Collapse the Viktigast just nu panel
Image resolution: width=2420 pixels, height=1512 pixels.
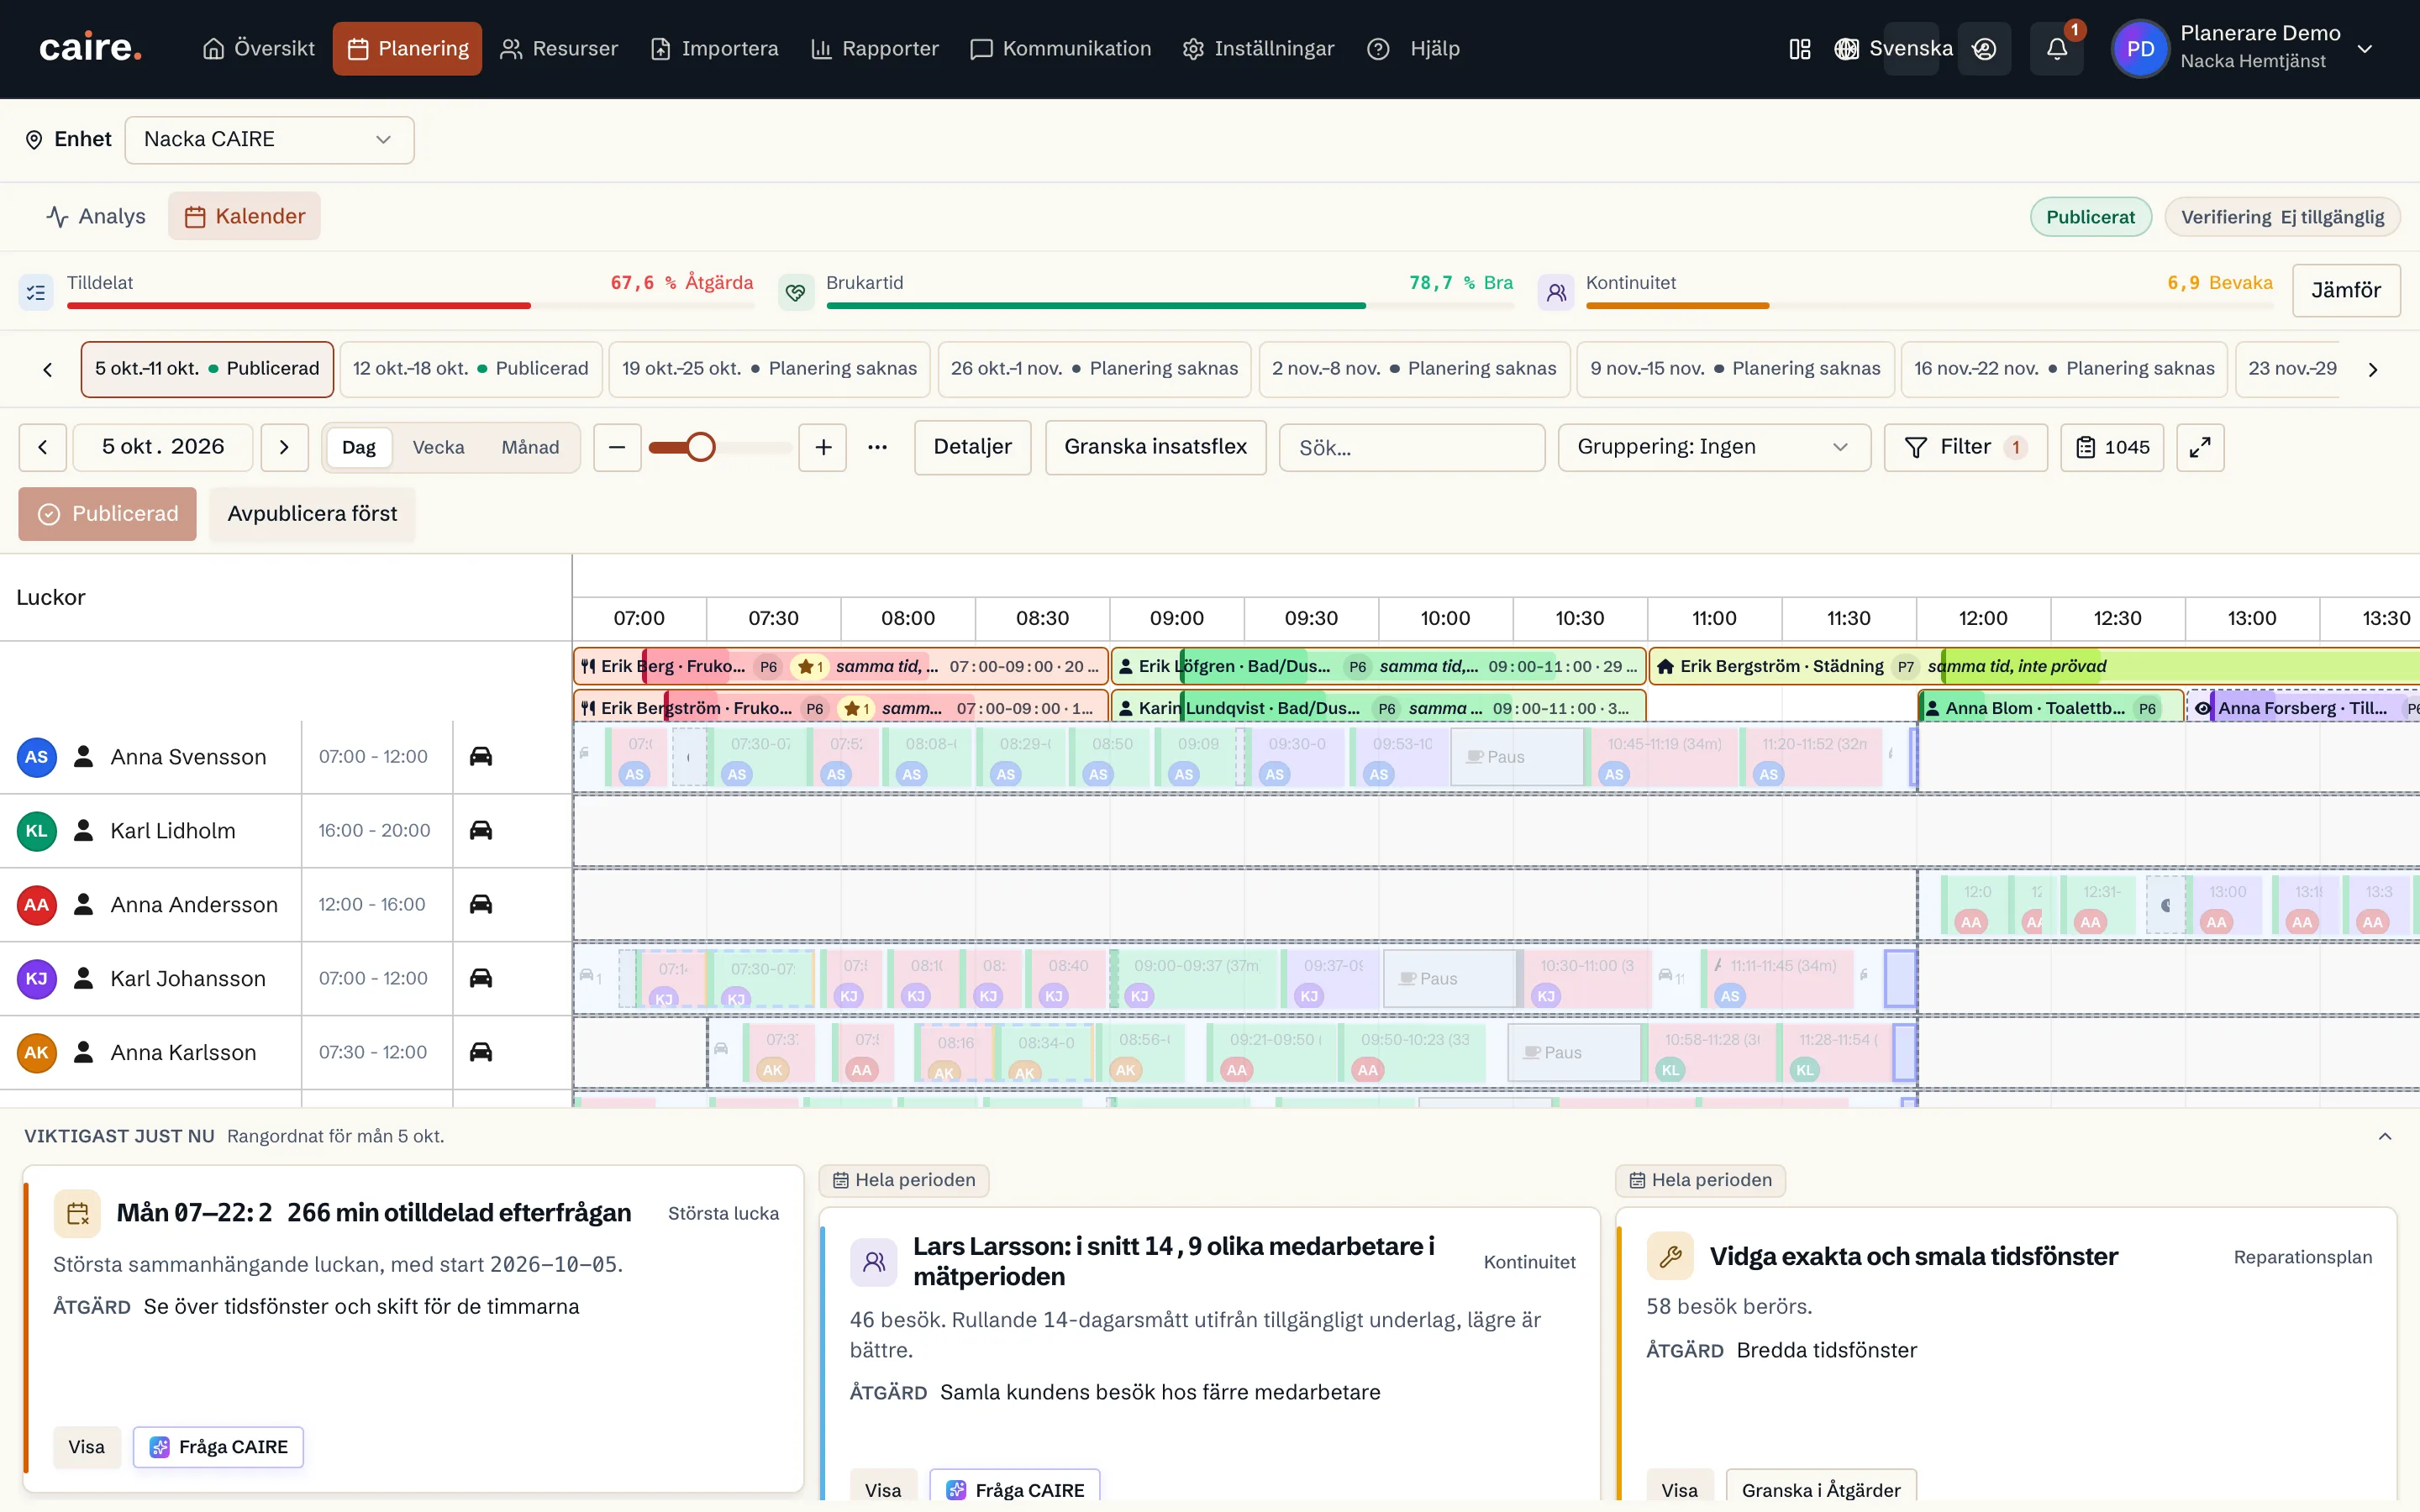point(2385,1136)
